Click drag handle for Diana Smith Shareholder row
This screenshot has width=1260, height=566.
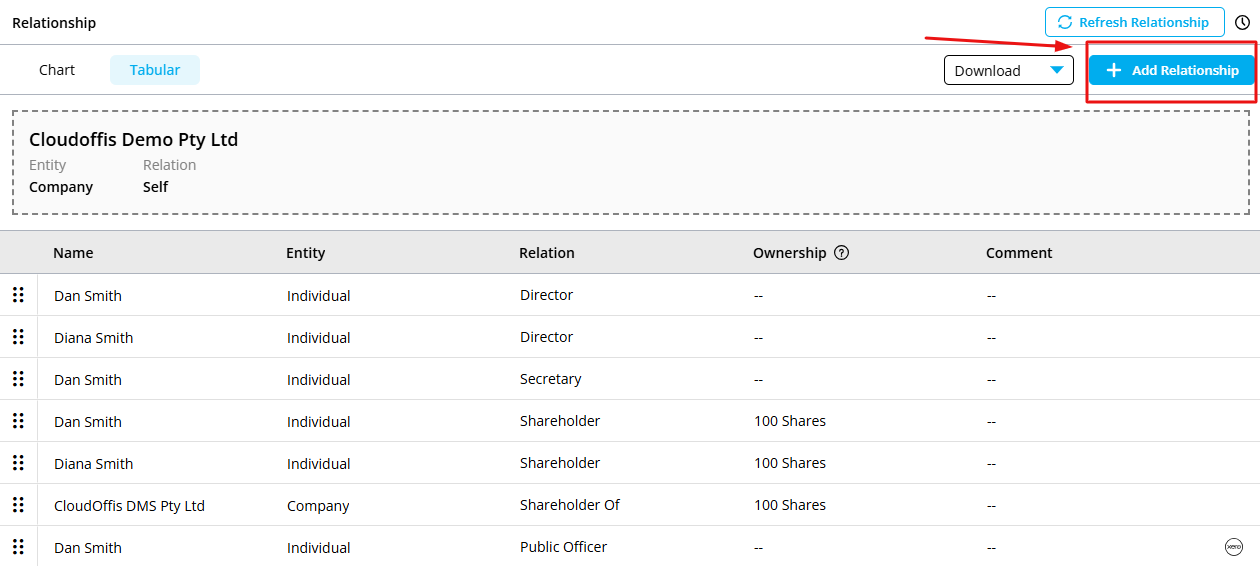point(18,463)
